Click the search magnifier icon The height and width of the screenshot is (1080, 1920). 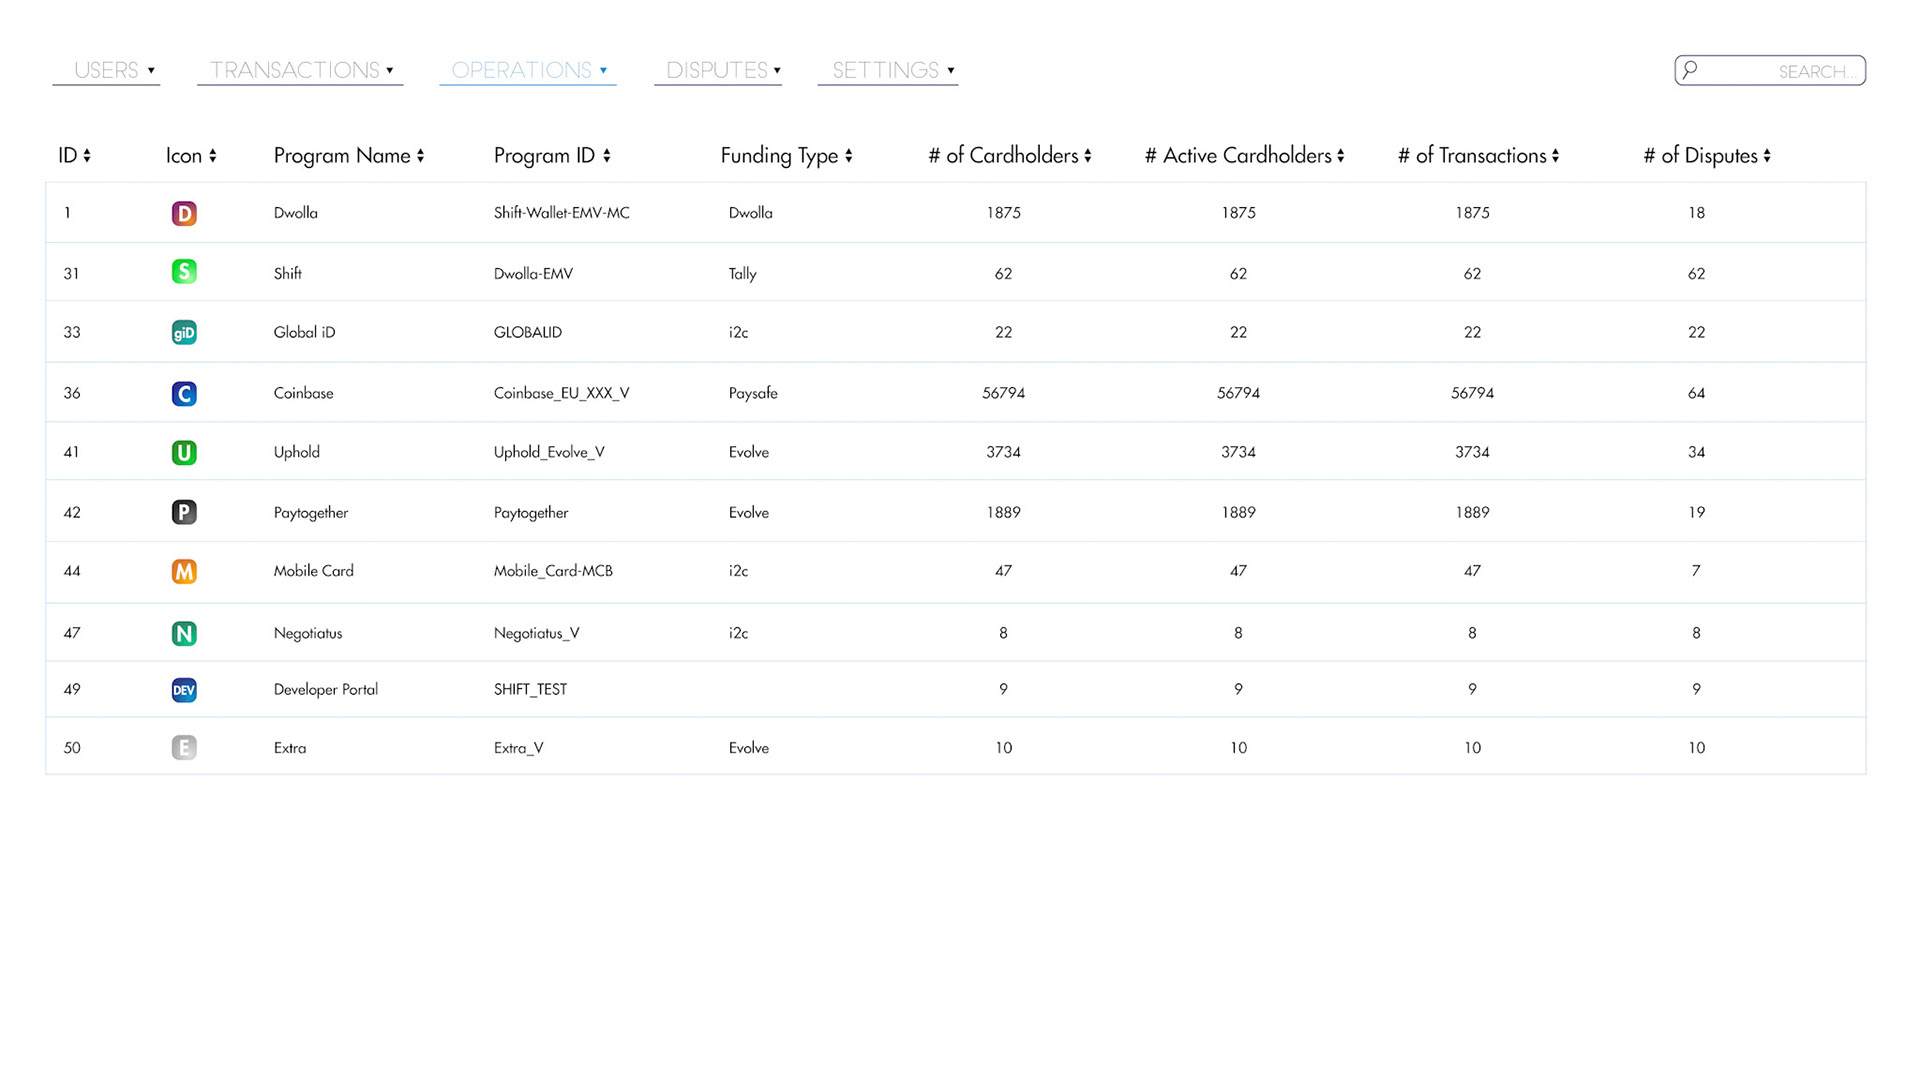[x=1690, y=70]
